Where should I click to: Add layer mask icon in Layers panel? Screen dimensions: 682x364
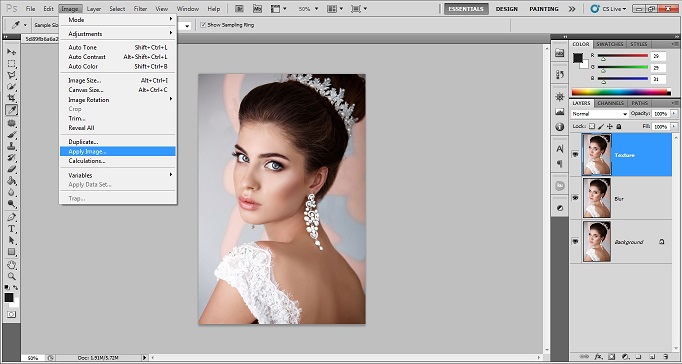pos(612,357)
